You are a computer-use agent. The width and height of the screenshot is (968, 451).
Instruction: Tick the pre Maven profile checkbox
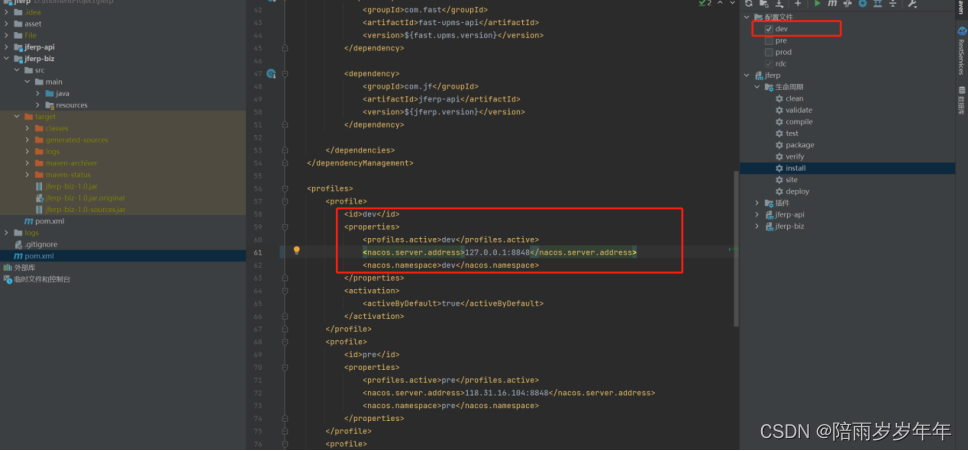(x=769, y=41)
